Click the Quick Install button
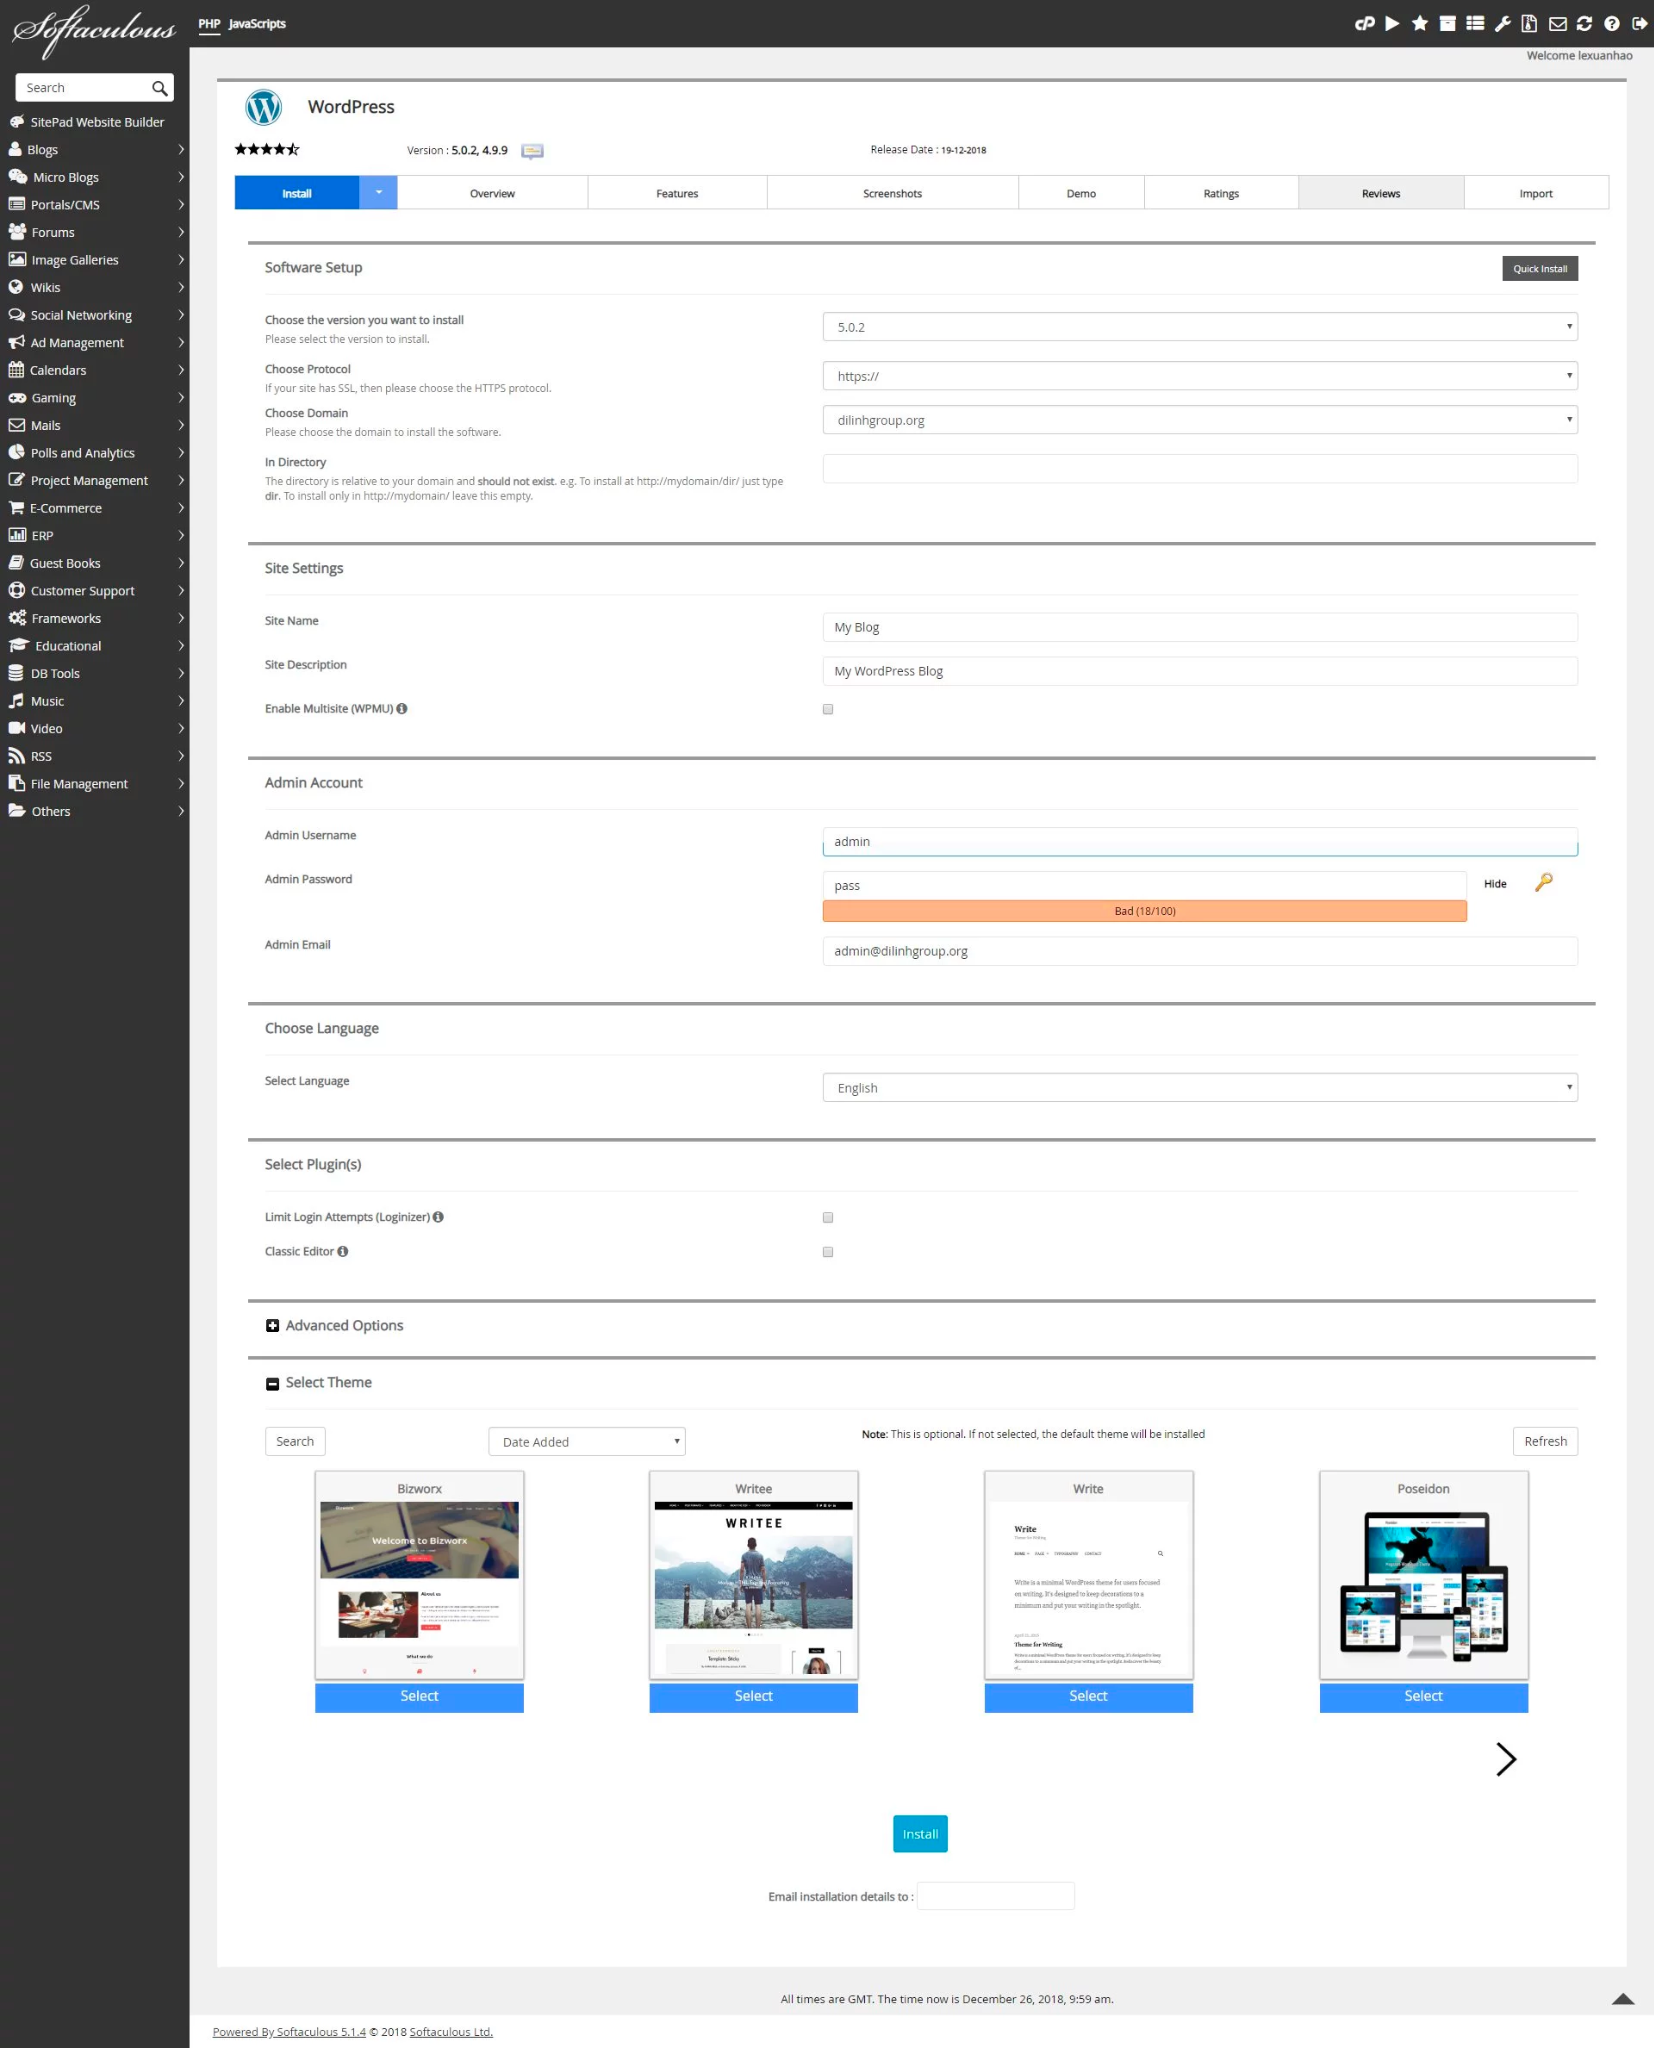 pos(1540,269)
